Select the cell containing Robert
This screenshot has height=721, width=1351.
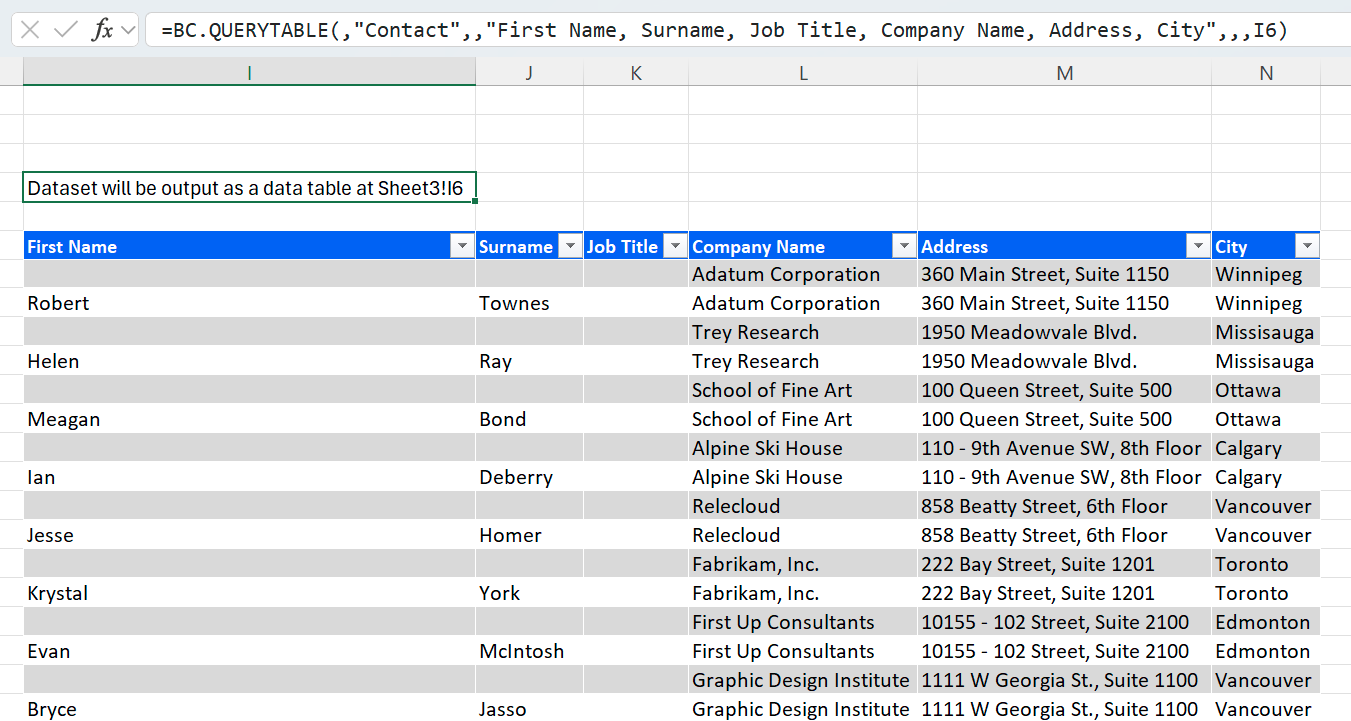click(x=249, y=303)
